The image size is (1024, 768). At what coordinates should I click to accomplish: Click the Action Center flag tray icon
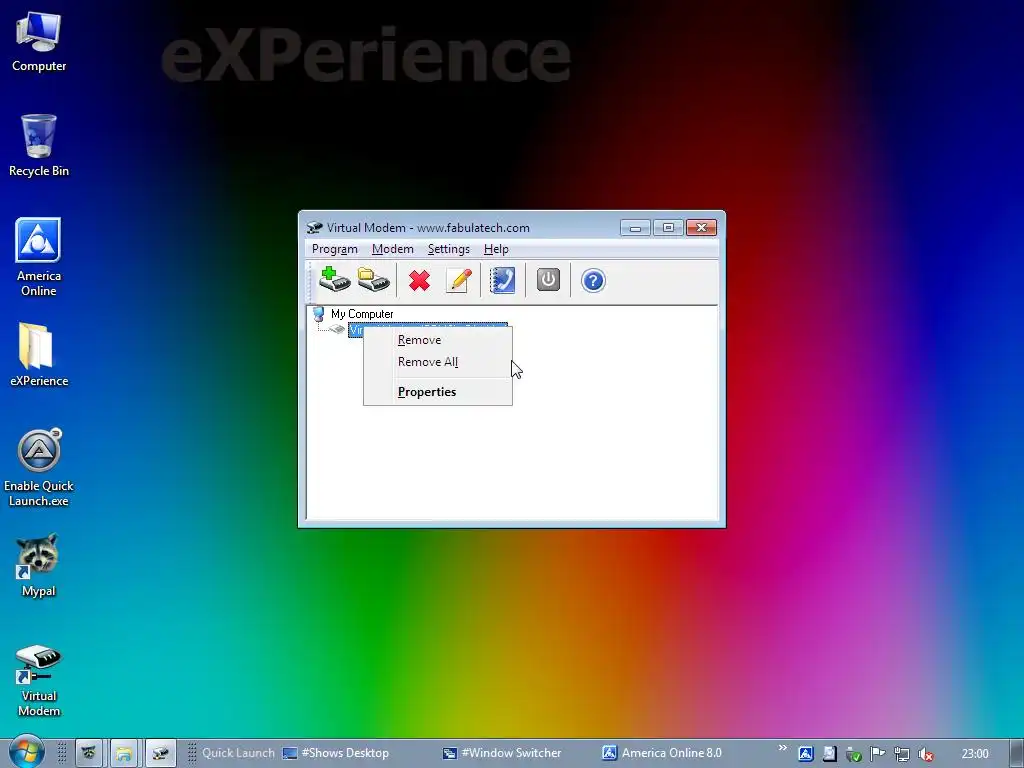point(877,754)
